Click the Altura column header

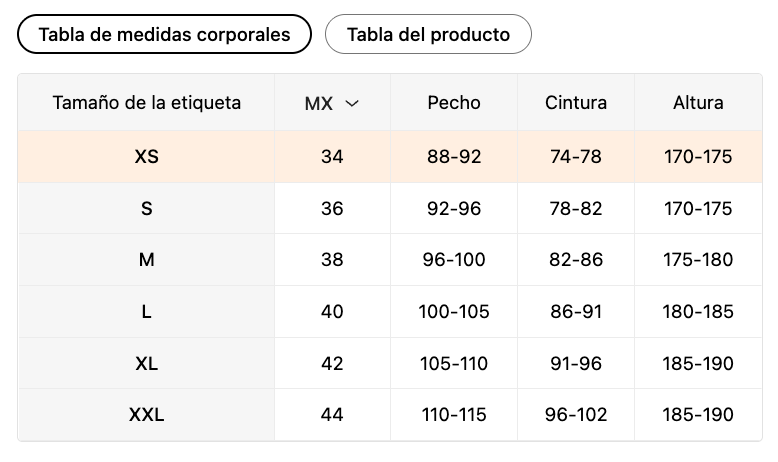click(x=698, y=103)
